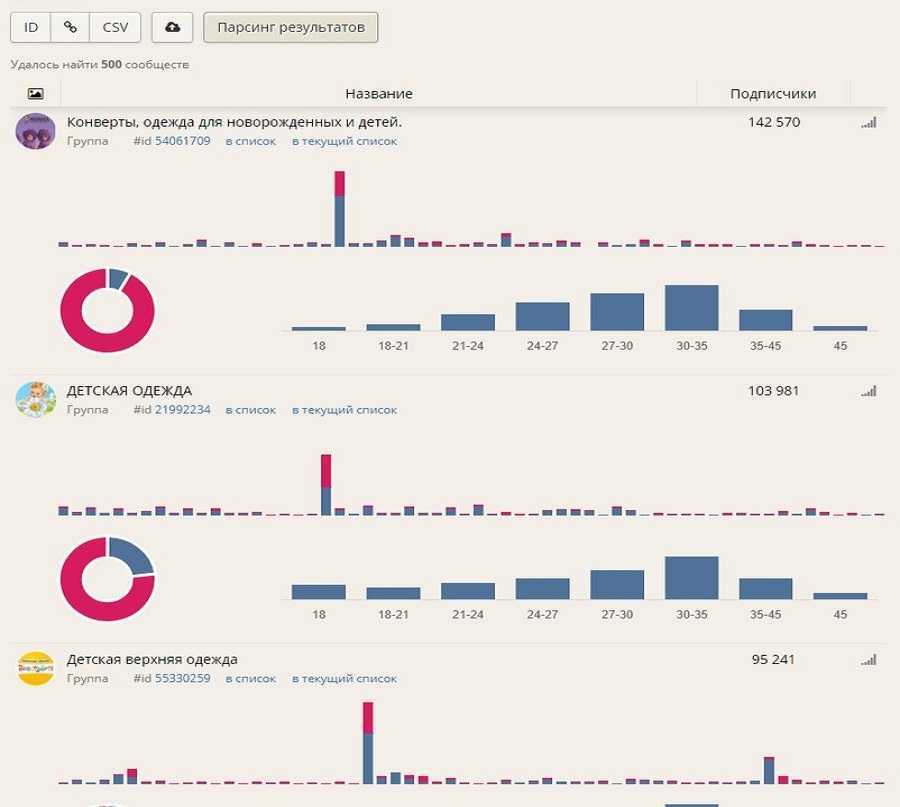Click stats icon next to 142 570

869,122
